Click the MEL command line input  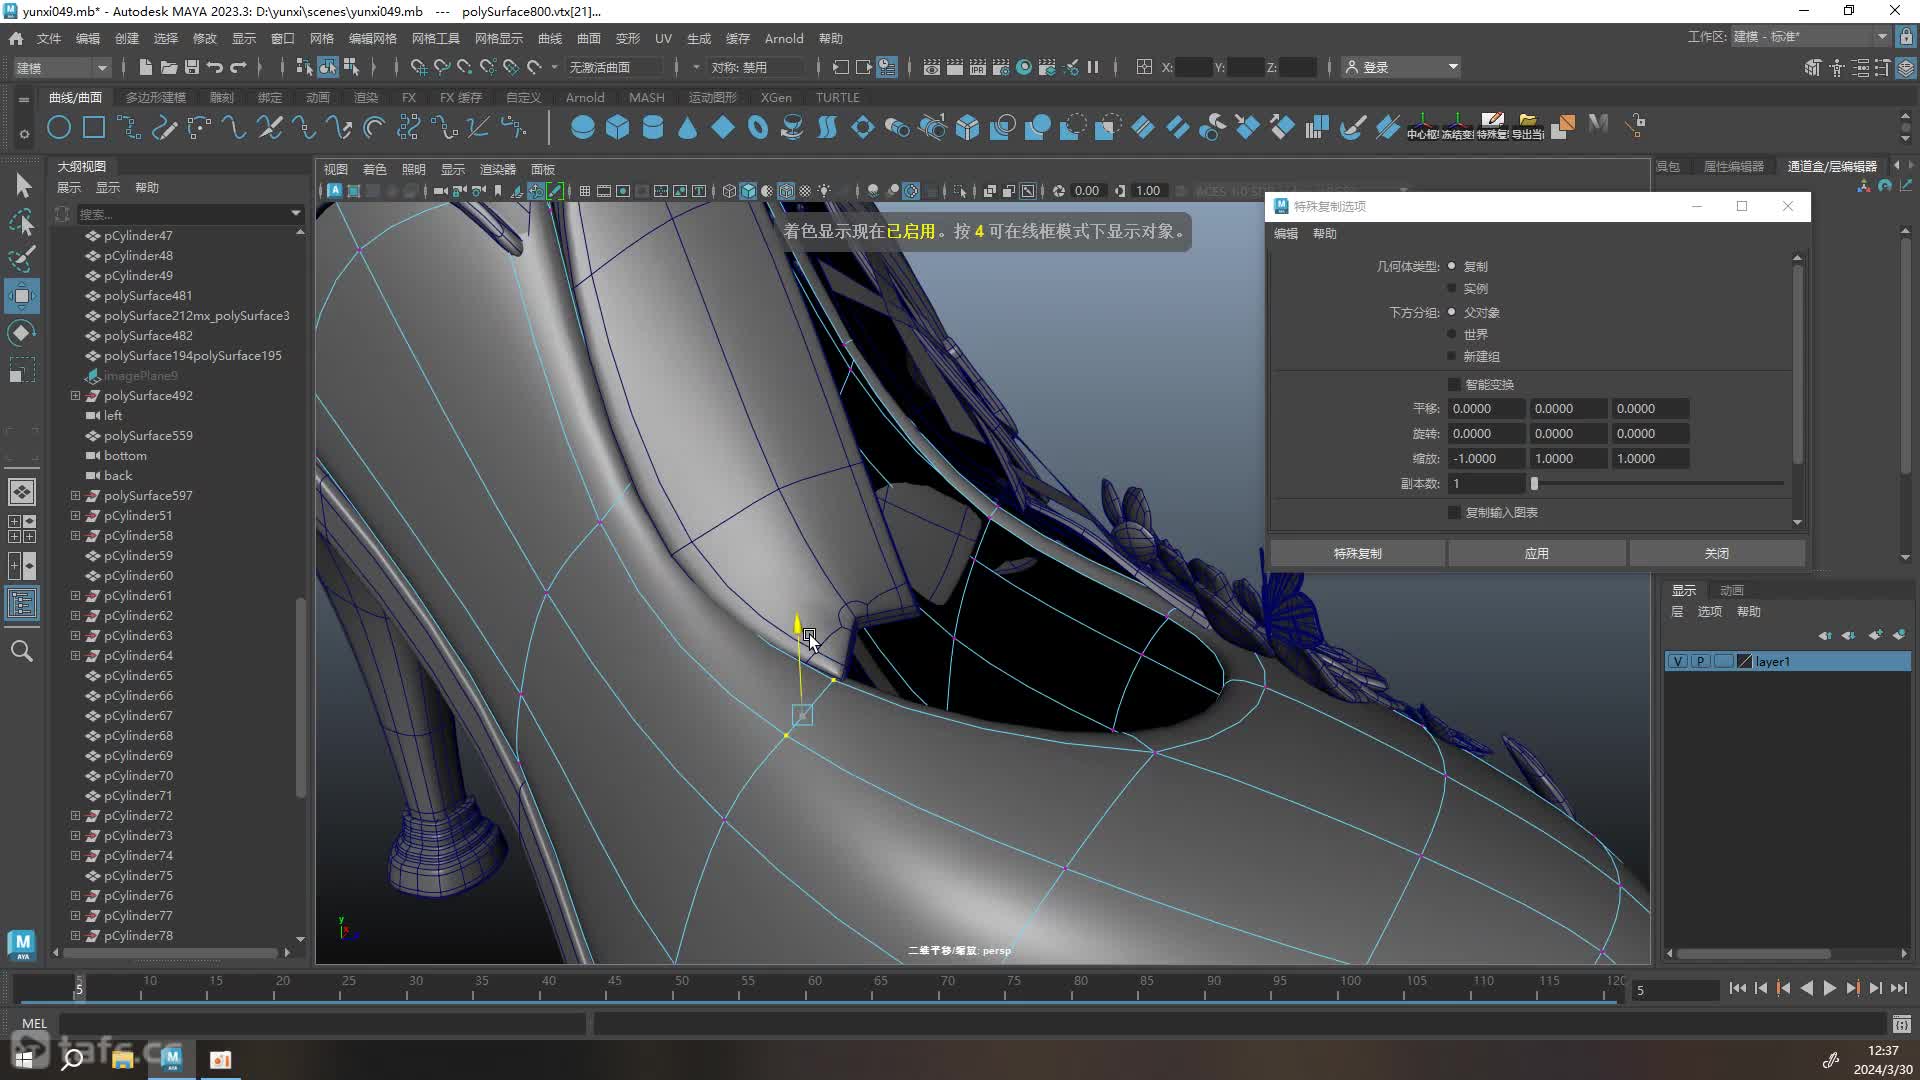[322, 1023]
